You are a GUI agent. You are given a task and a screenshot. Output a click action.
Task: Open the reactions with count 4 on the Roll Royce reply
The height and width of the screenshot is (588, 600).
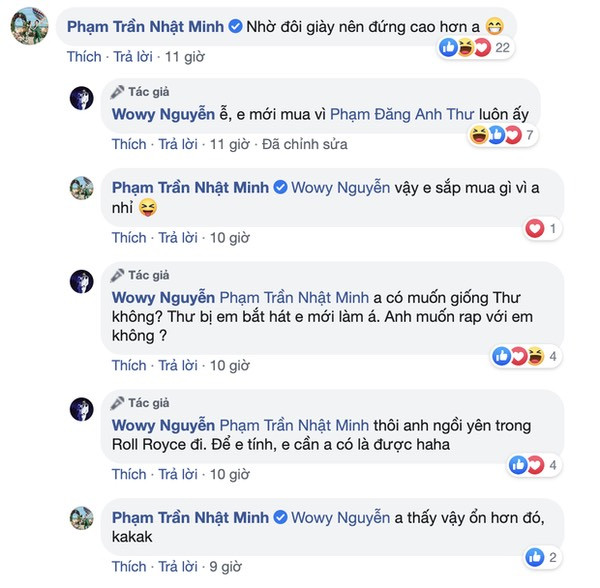[530, 464]
